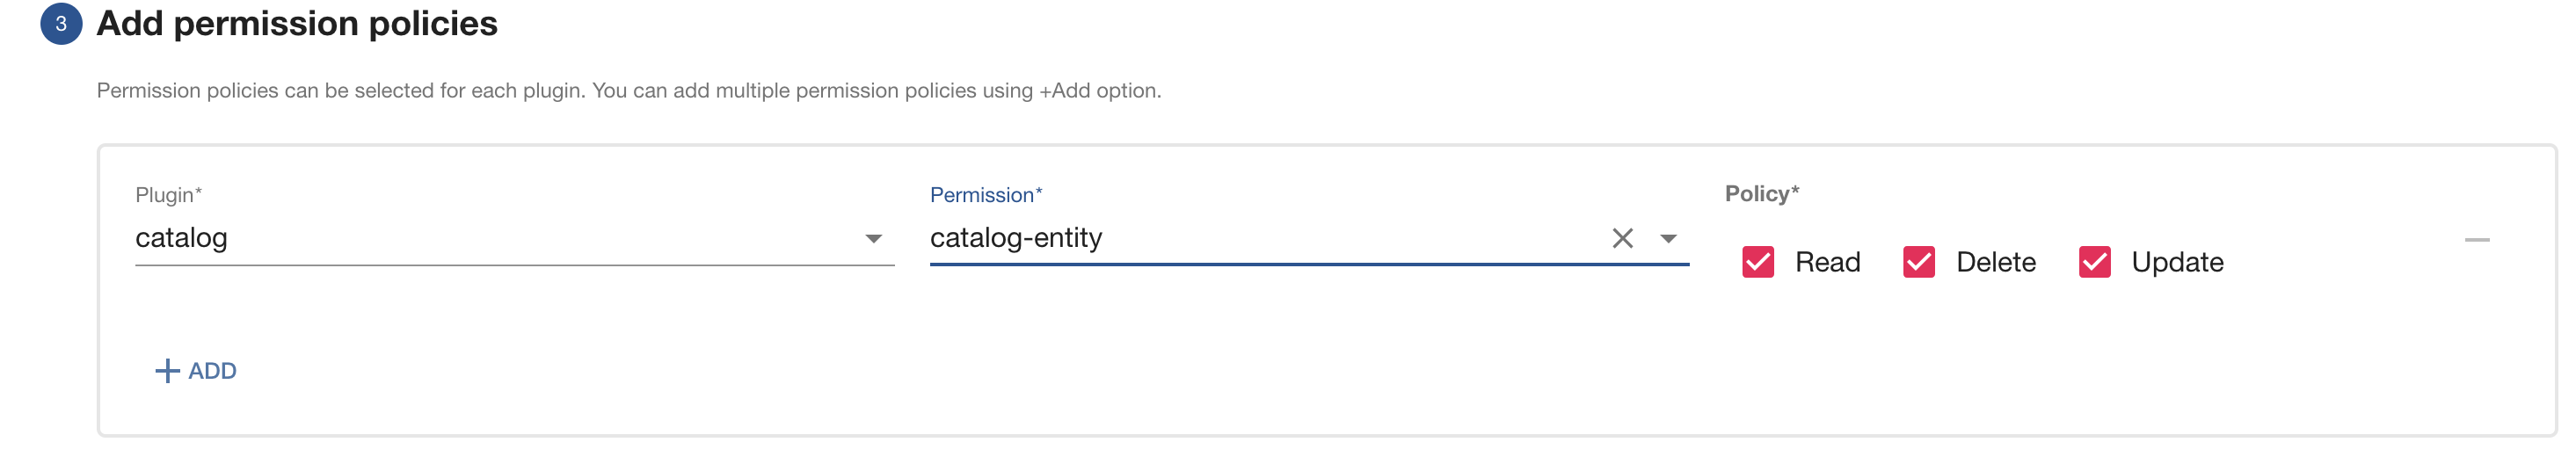Click the permission policies description text
The height and width of the screenshot is (464, 2576).
pyautogui.click(x=628, y=91)
